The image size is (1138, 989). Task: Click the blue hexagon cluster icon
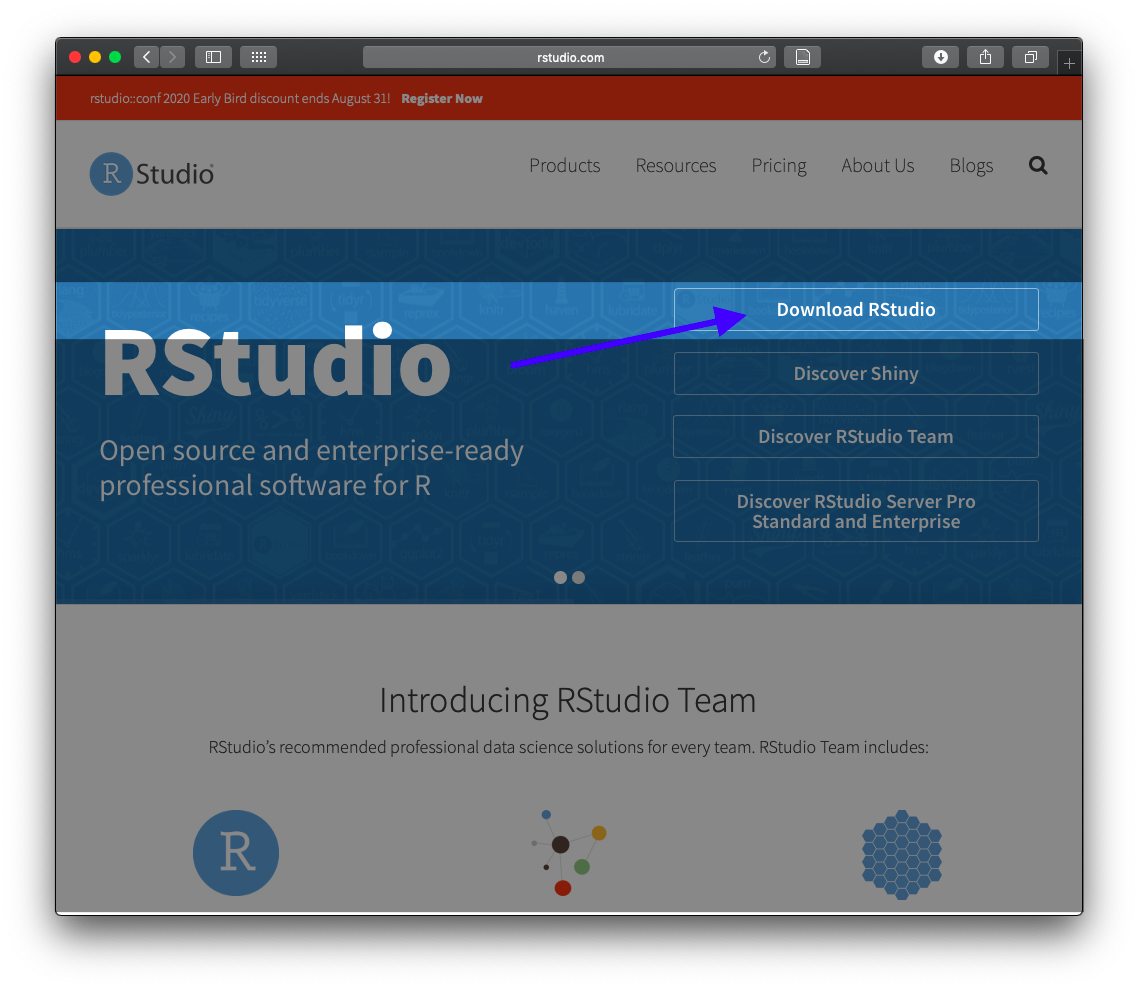[901, 854]
